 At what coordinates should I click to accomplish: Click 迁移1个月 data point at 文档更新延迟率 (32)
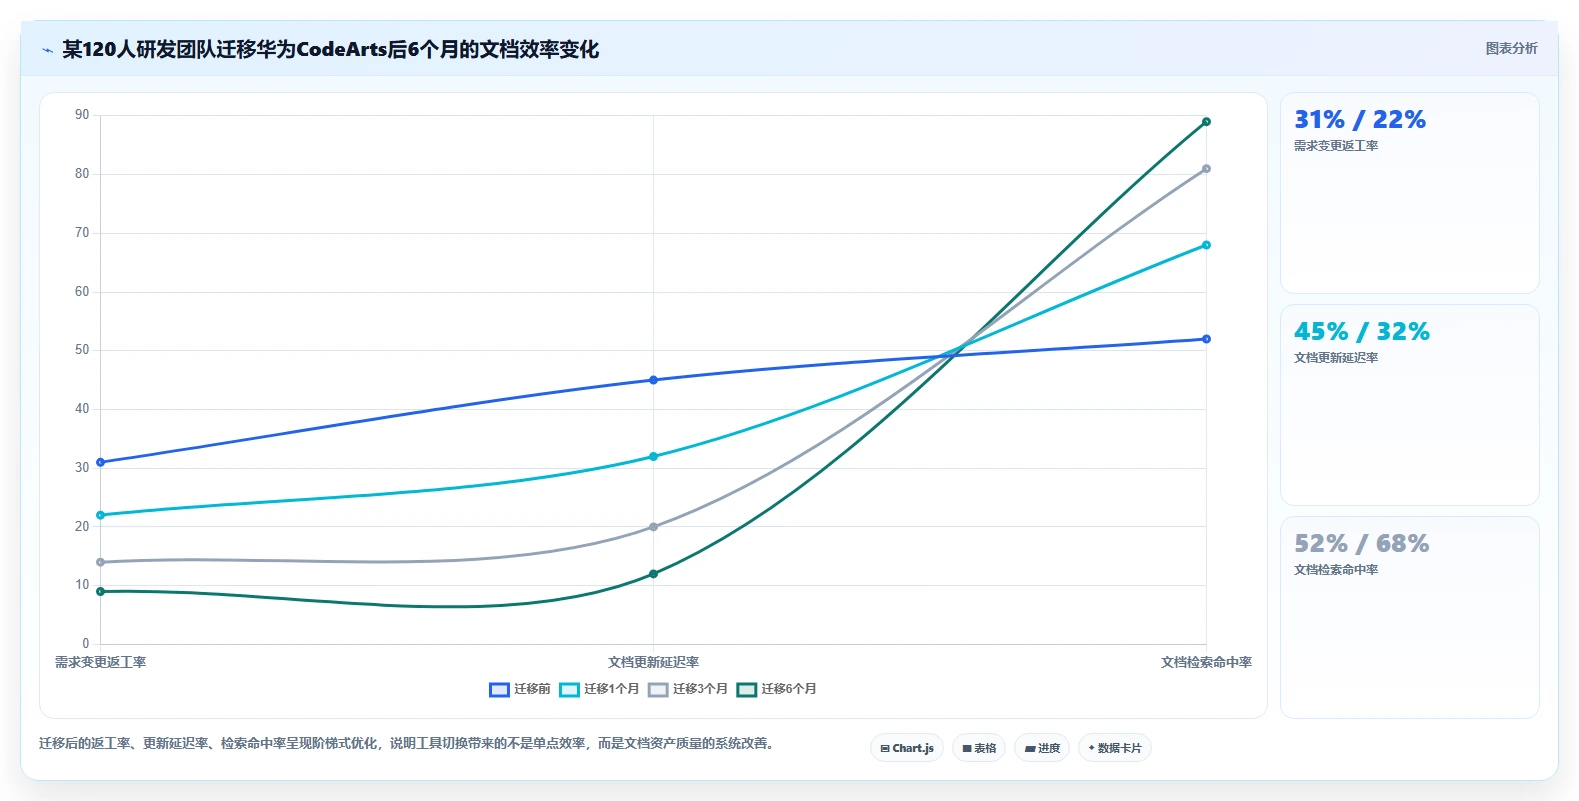click(x=653, y=456)
